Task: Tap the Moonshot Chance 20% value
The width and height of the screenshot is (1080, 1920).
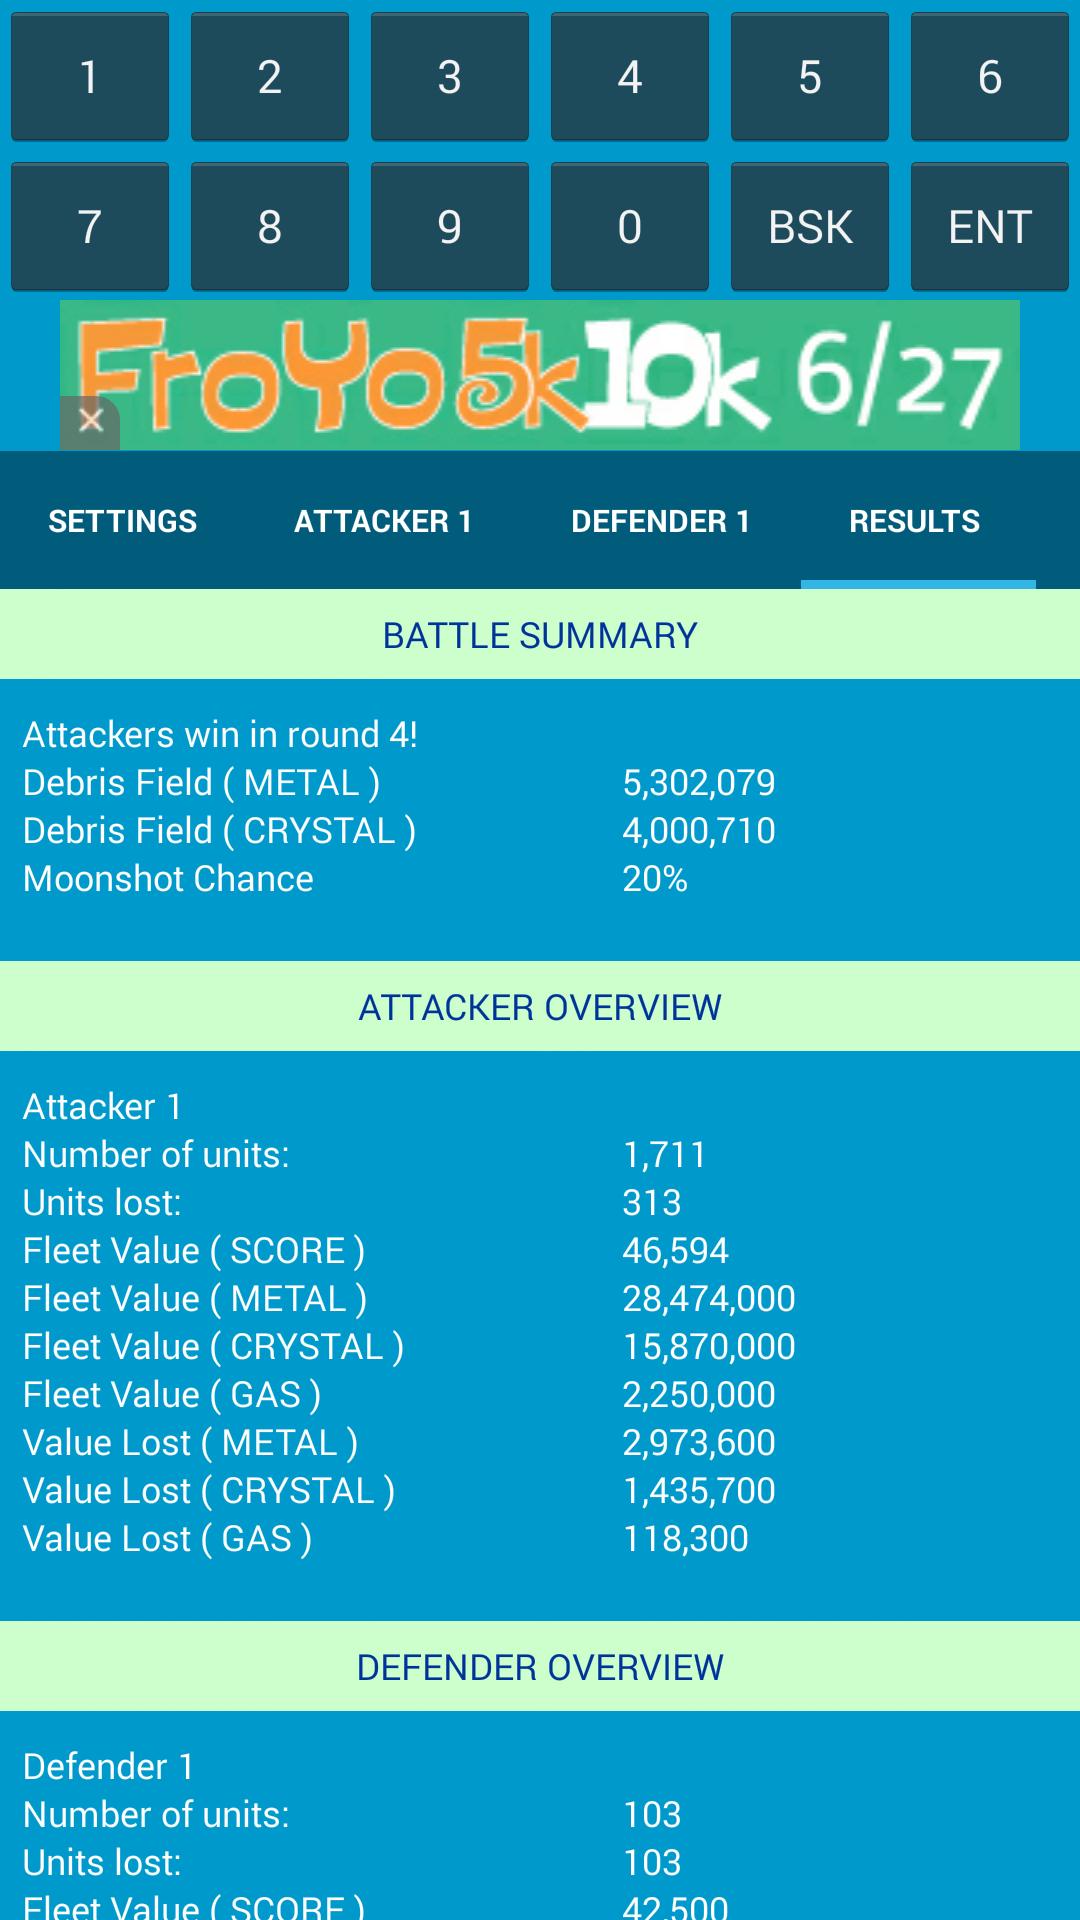Action: pyautogui.click(x=655, y=879)
